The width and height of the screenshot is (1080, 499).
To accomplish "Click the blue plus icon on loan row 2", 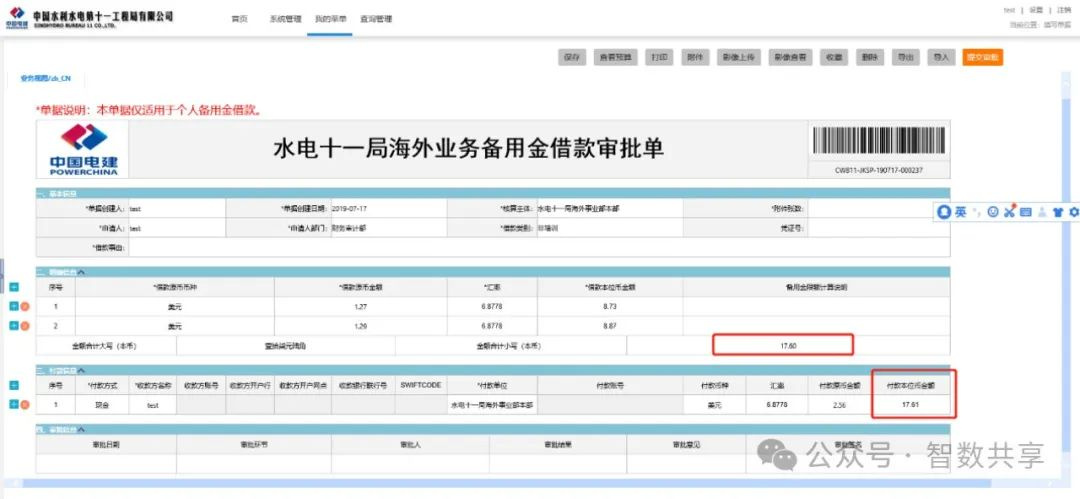I will (14, 325).
